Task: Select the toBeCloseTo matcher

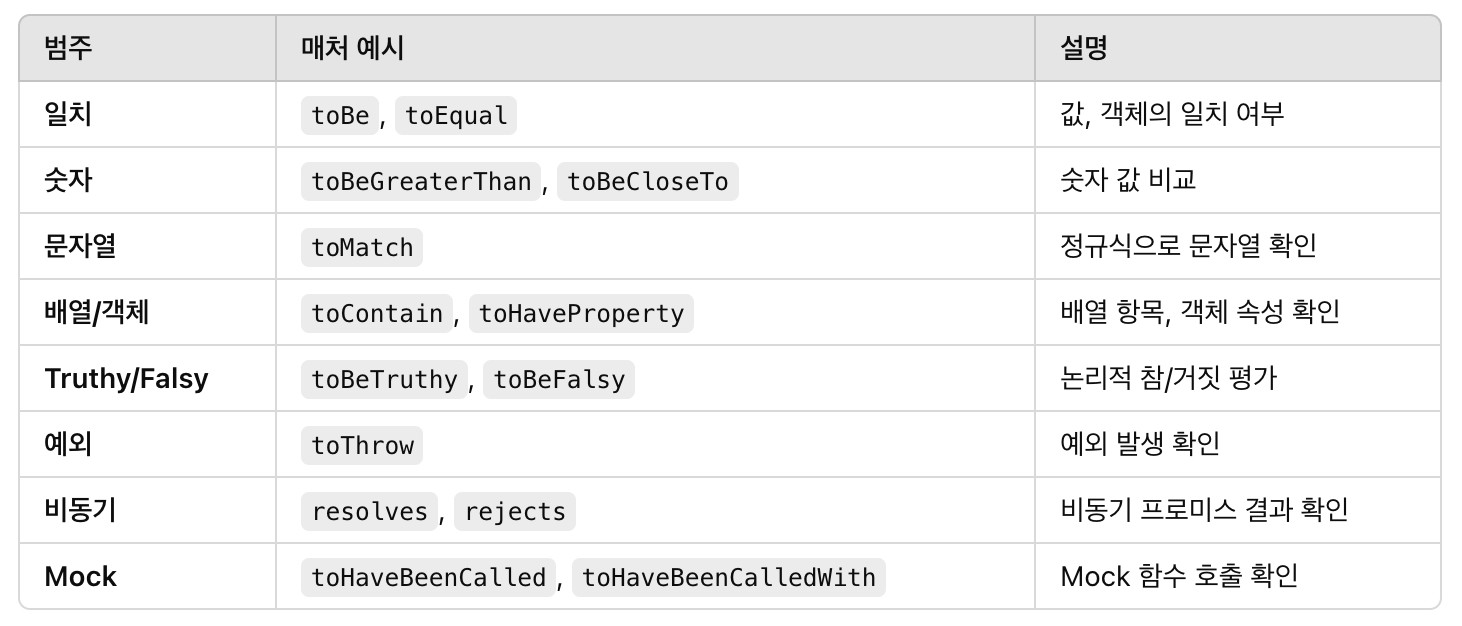Action: [x=647, y=181]
